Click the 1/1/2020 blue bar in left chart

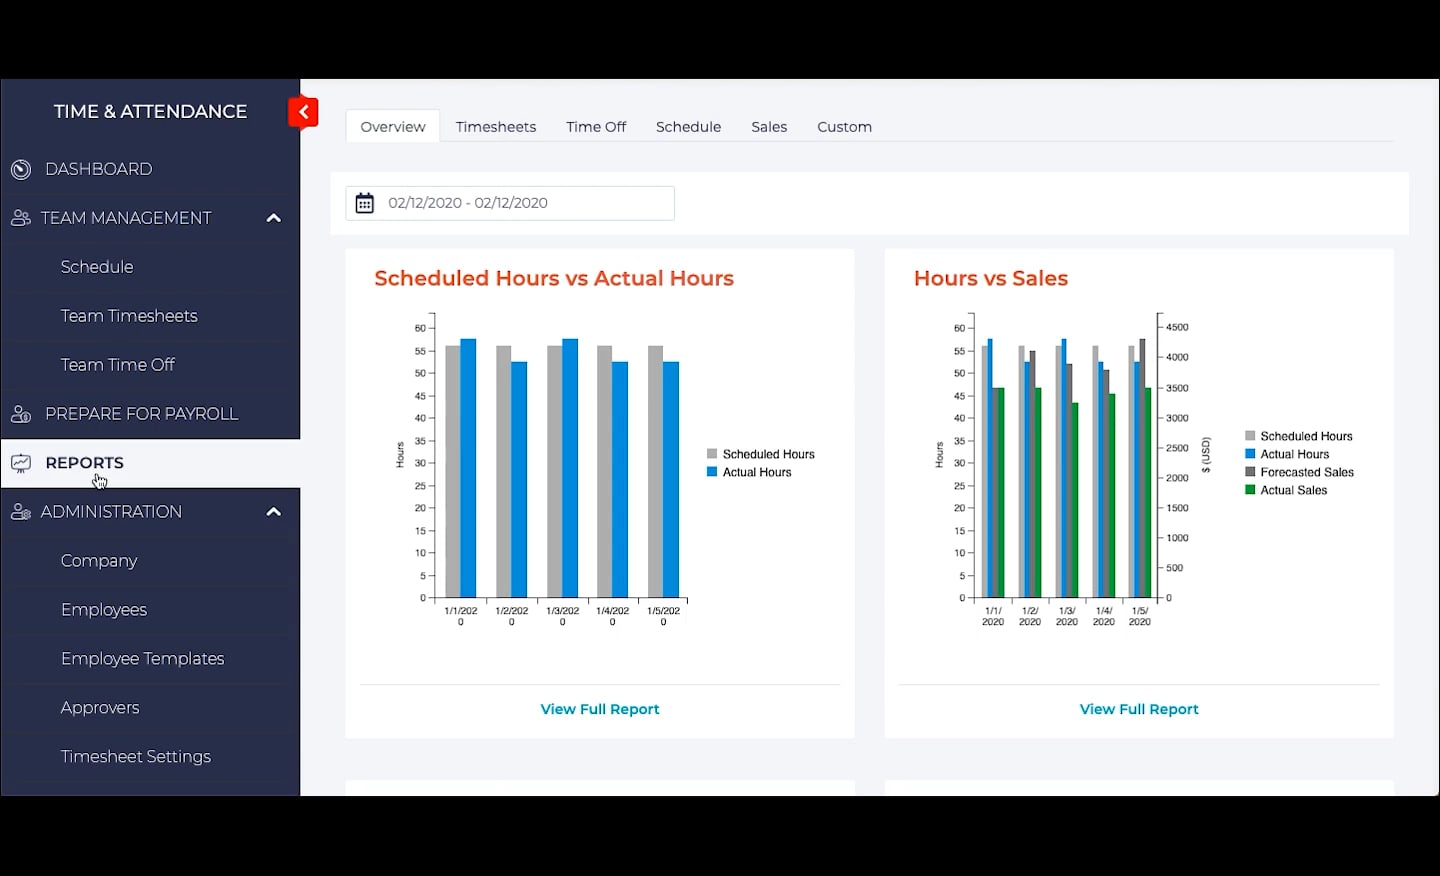468,468
